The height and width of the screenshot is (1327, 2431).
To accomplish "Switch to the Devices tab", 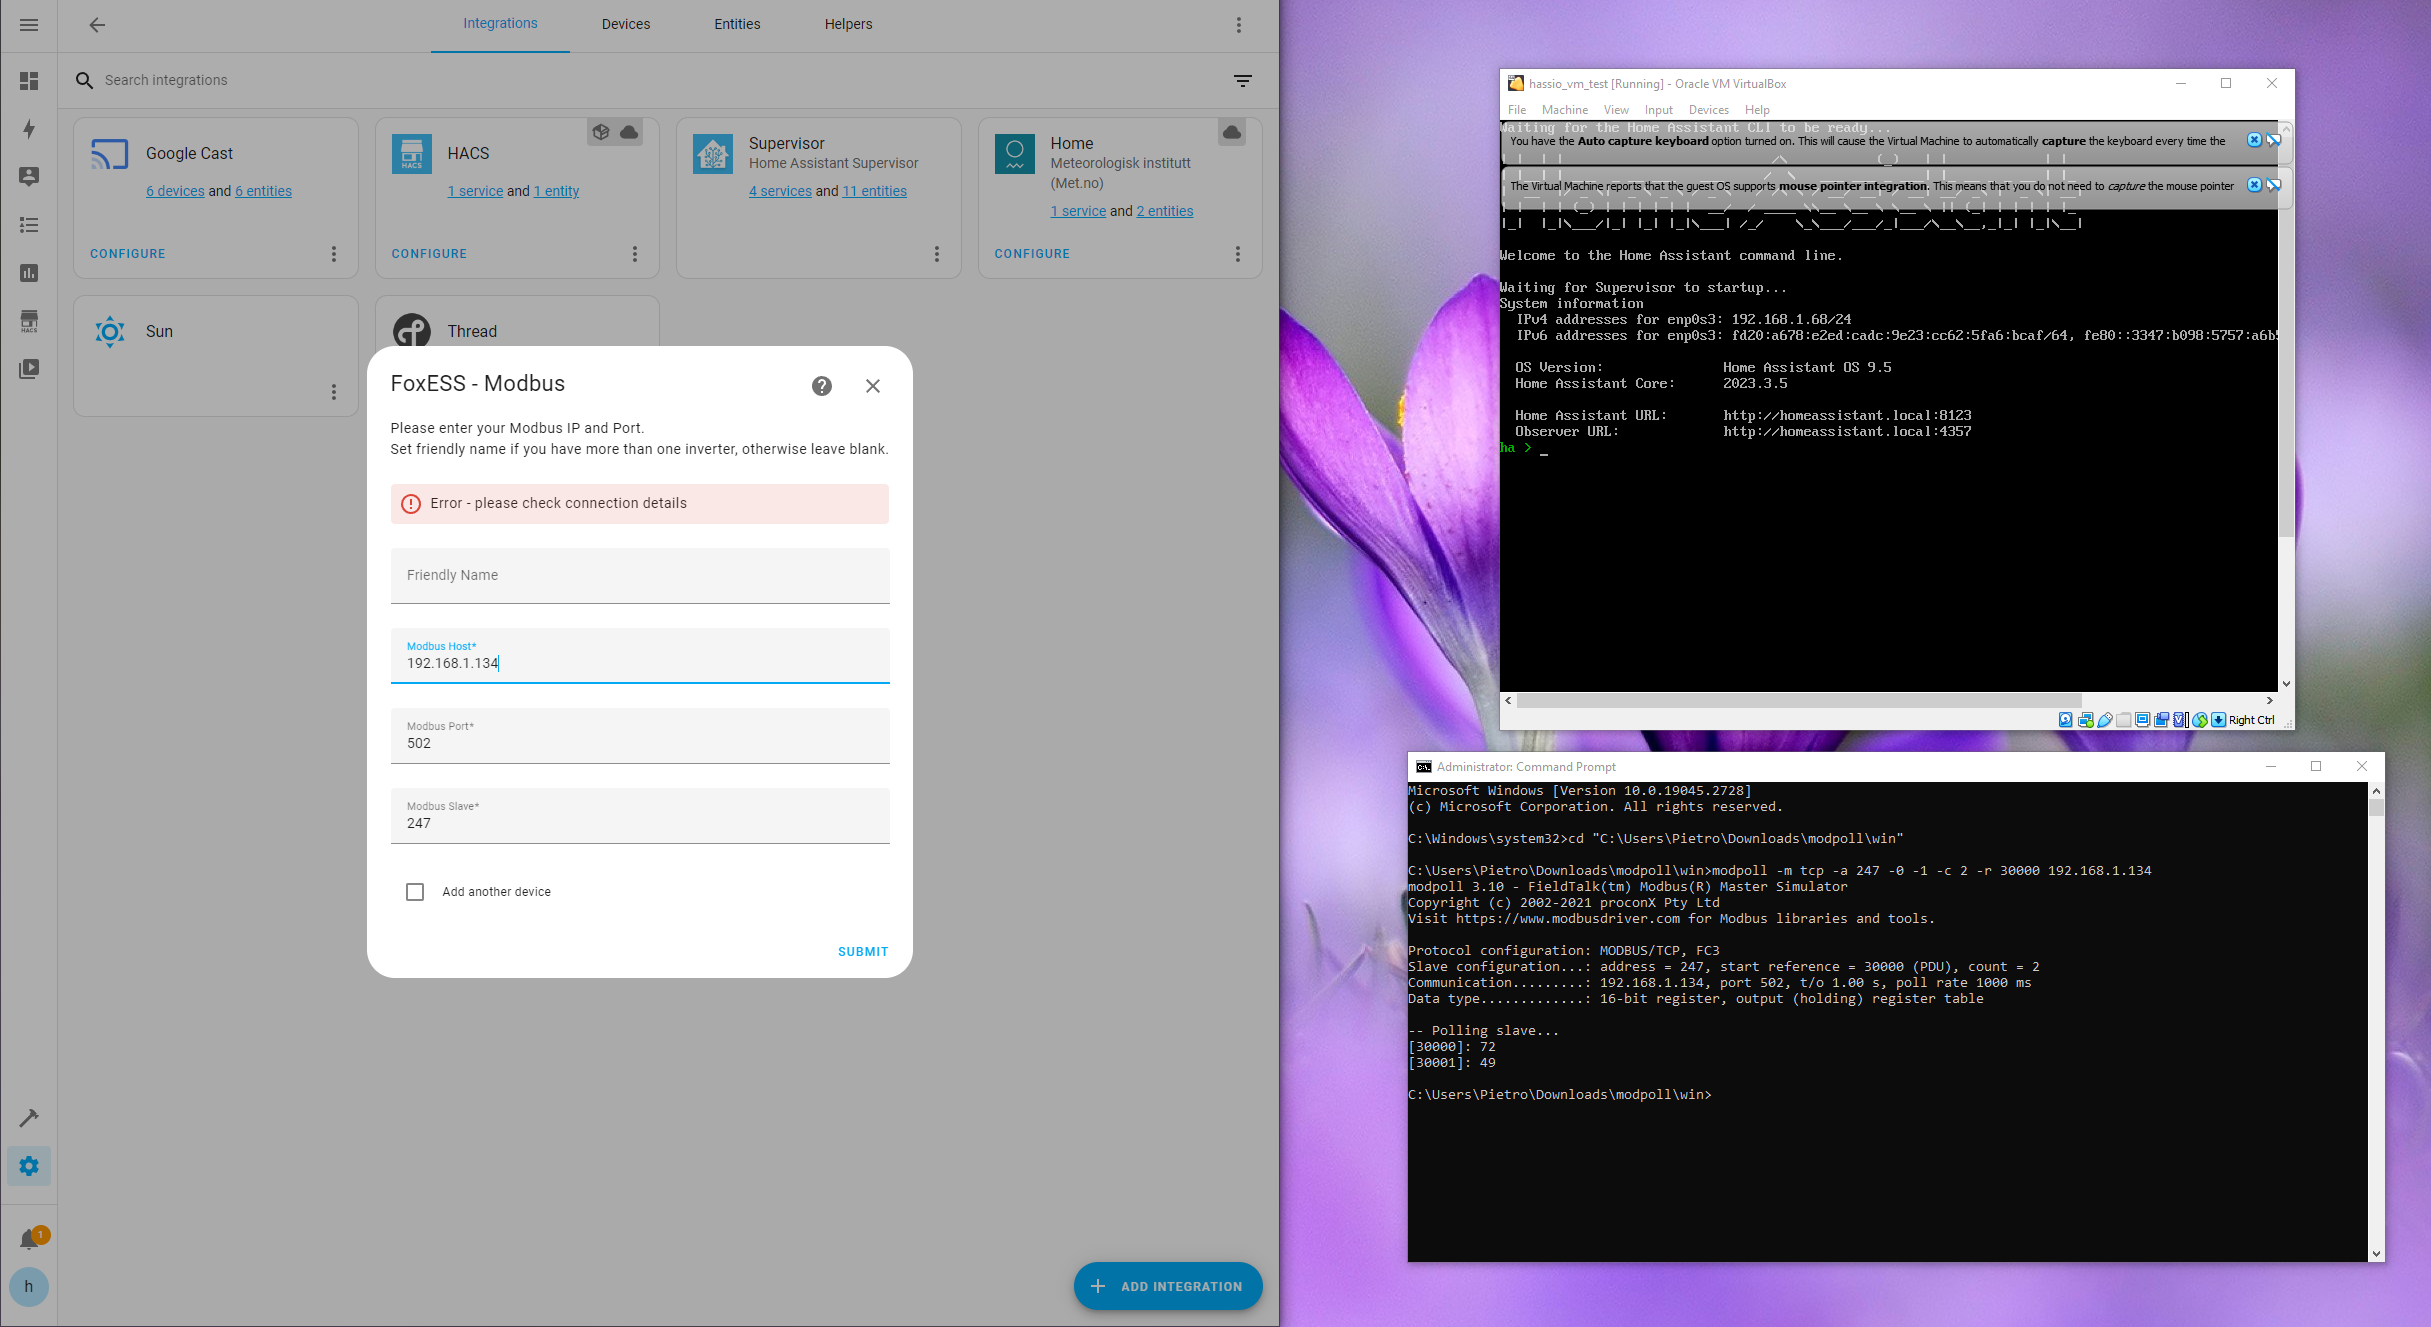I will 625,24.
